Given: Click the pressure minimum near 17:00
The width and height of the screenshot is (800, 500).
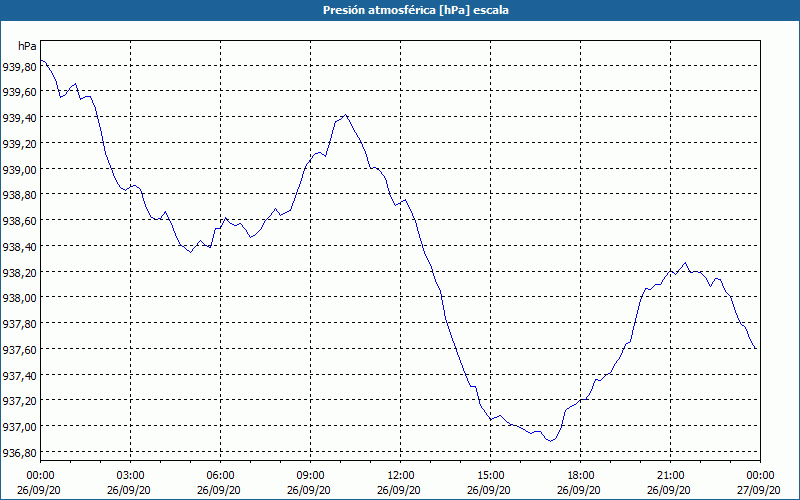Looking at the screenshot, I should click(551, 441).
